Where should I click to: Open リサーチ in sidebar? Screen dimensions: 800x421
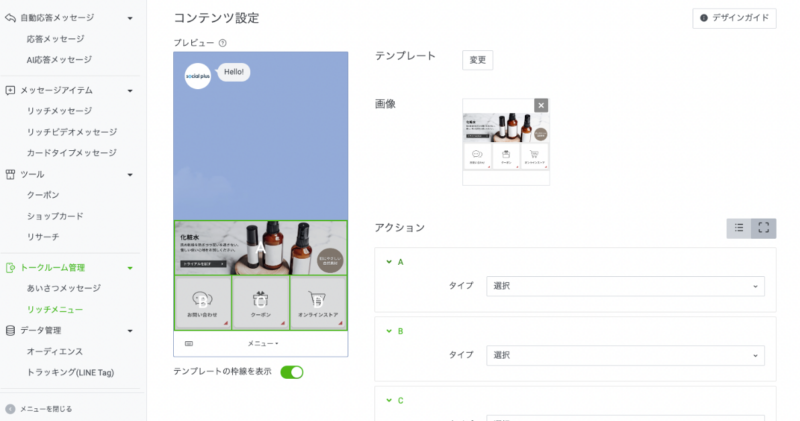43,237
